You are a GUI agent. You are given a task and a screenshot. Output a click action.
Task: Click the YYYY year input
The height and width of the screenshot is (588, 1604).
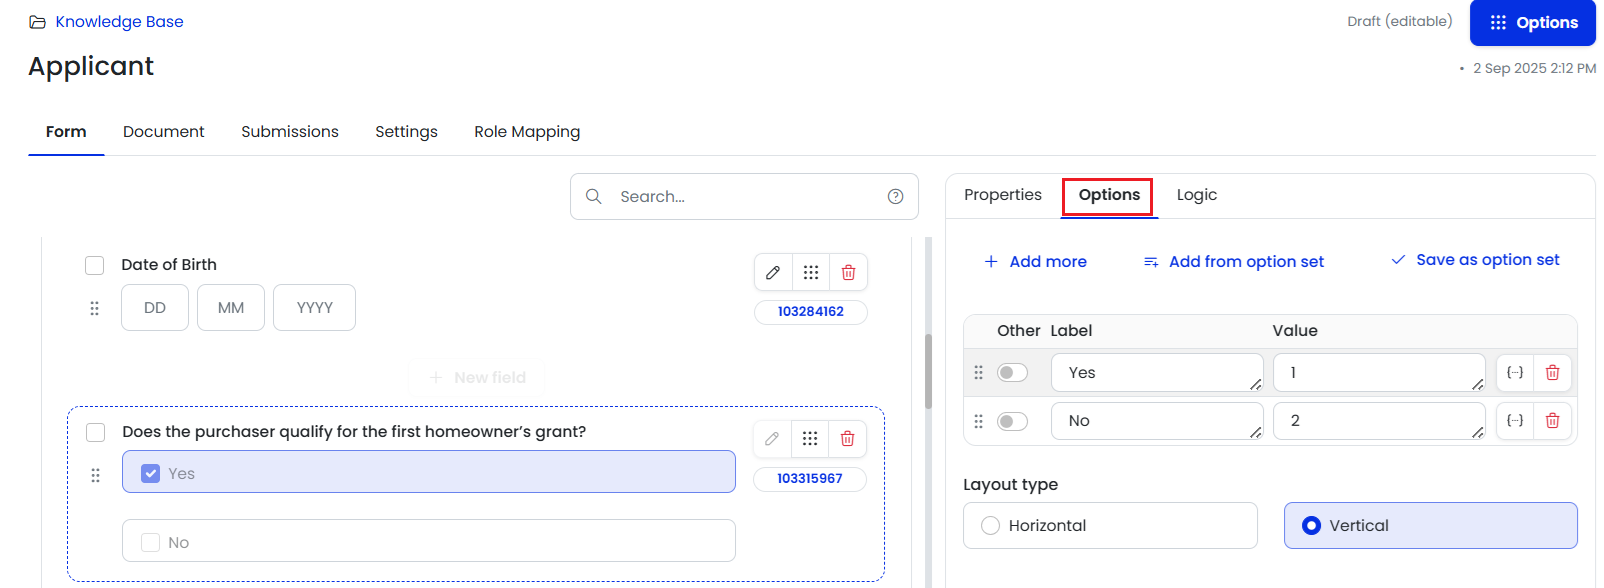314,308
